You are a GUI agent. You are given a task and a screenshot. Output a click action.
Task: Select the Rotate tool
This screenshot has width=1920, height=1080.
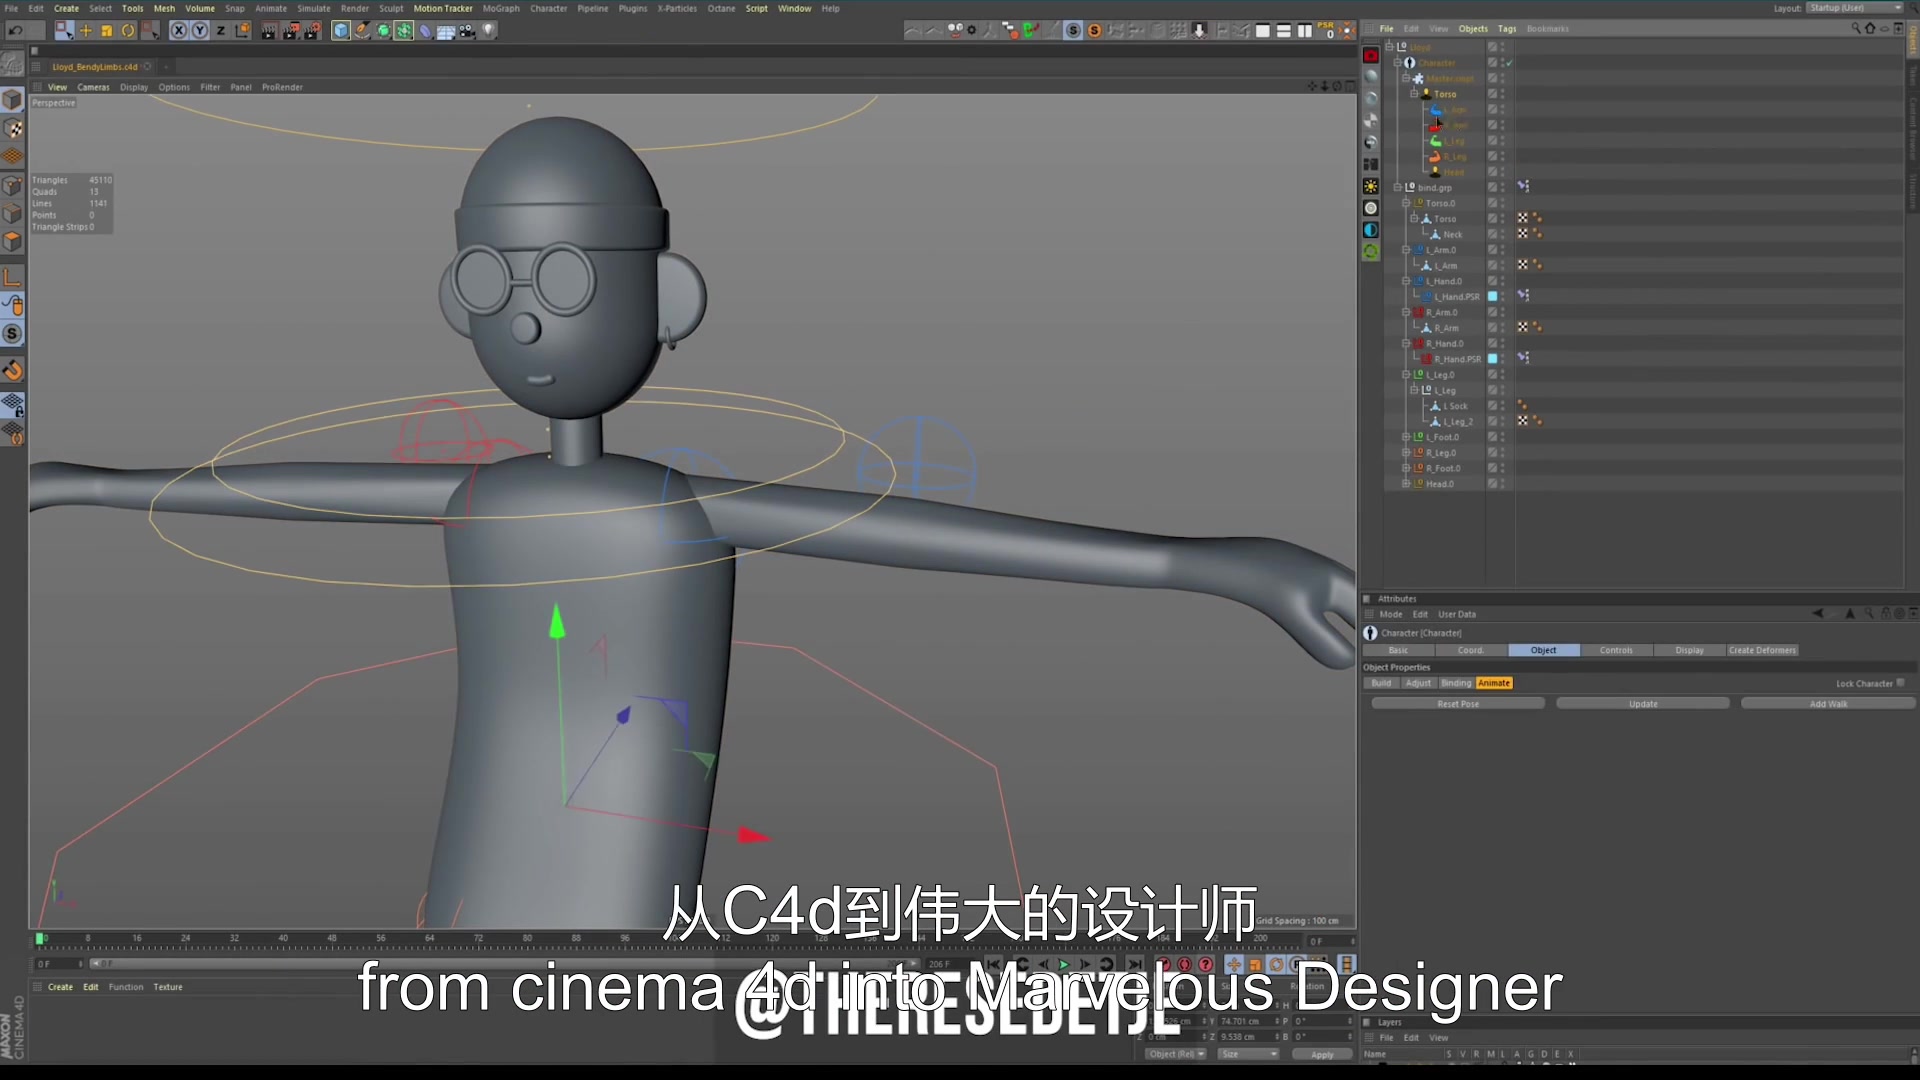pyautogui.click(x=128, y=30)
